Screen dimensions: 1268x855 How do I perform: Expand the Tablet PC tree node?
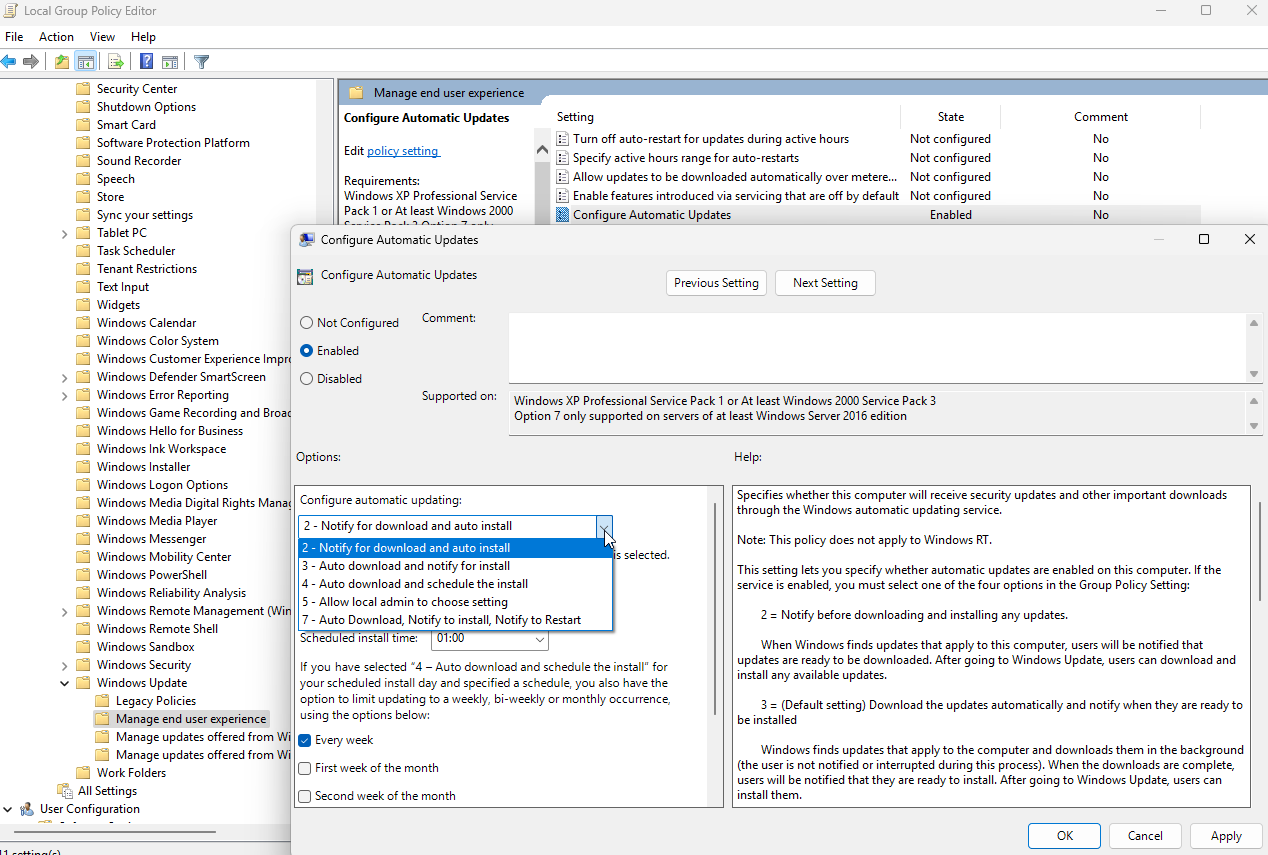[x=65, y=233]
